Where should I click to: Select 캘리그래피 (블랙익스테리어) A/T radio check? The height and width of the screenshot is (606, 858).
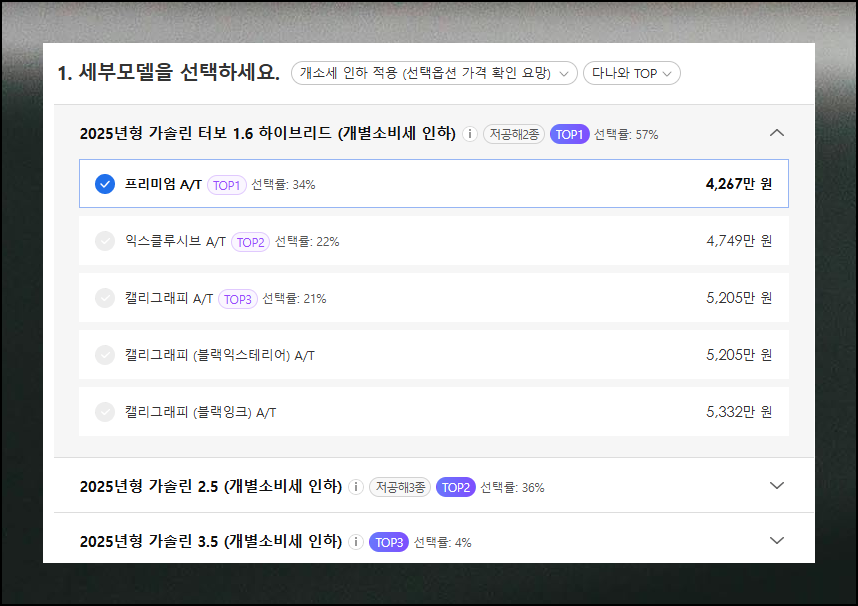pos(105,355)
